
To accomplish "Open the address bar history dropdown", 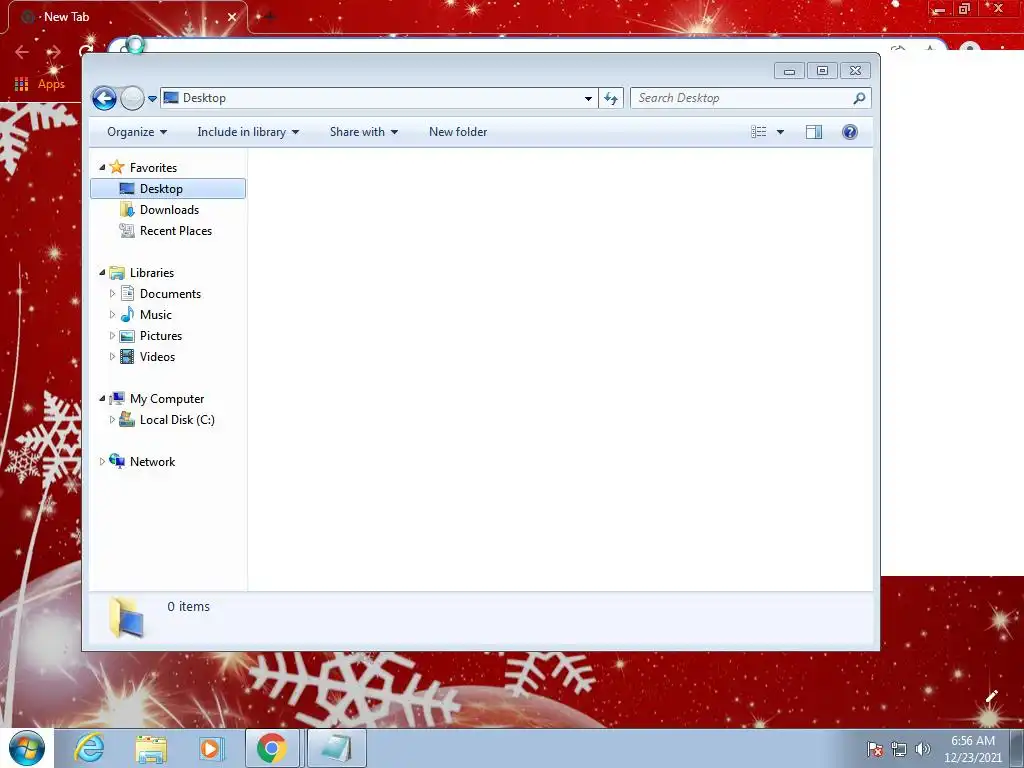I will 588,99.
